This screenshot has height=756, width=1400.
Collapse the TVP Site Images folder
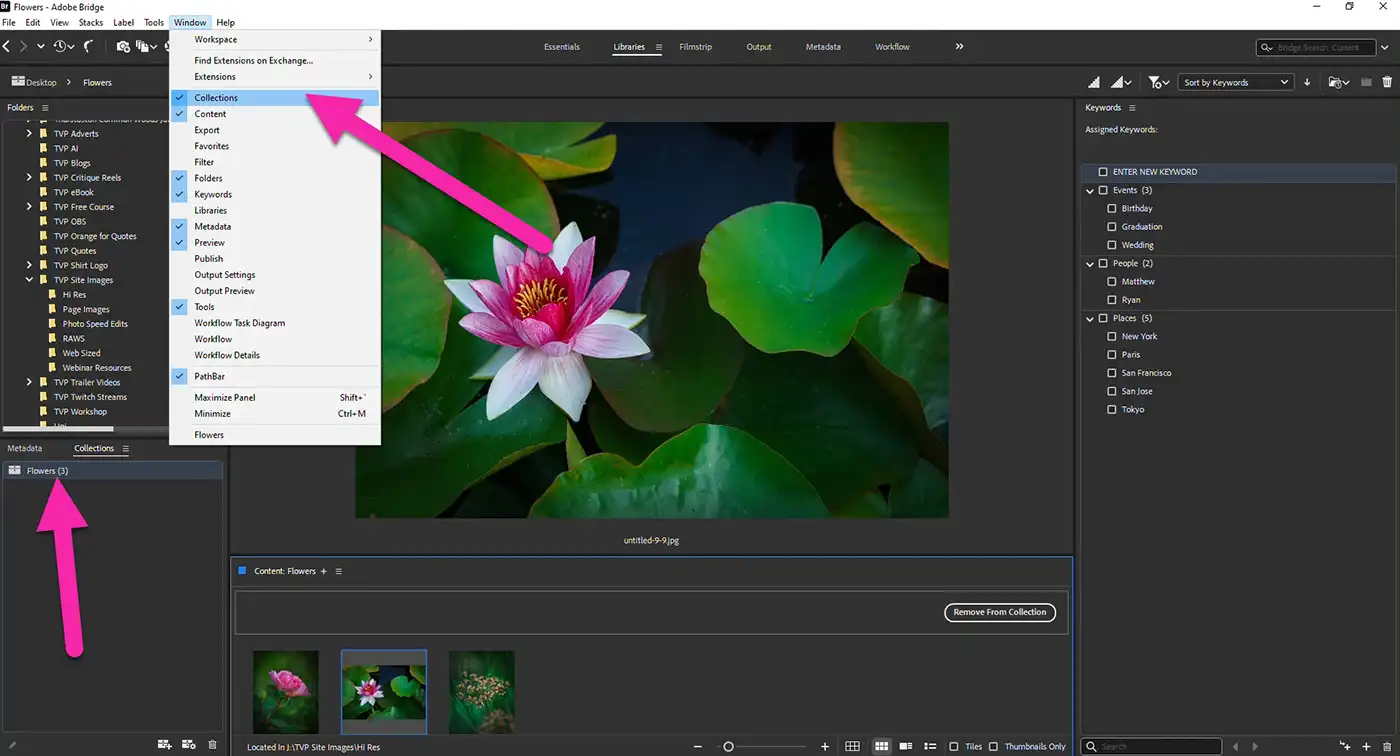pos(29,280)
